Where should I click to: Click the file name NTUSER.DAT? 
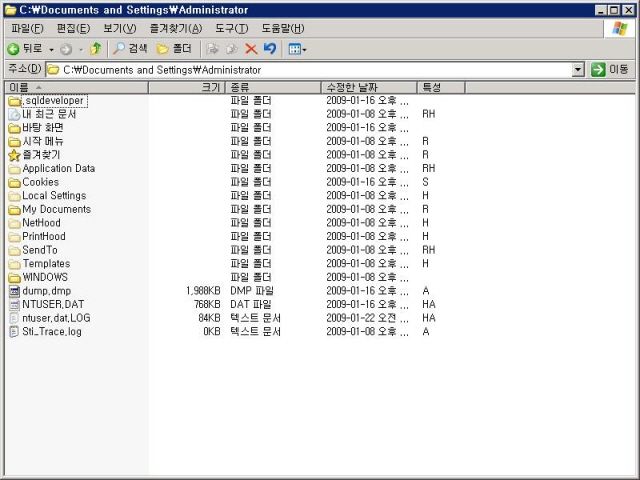coord(53,304)
